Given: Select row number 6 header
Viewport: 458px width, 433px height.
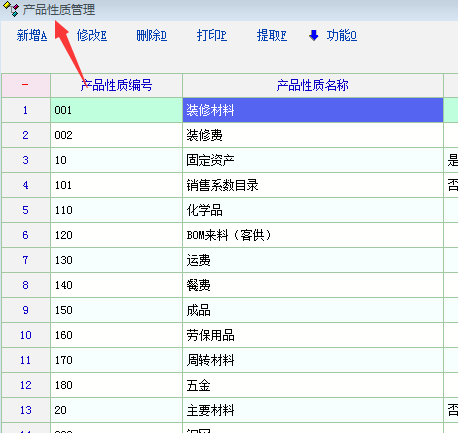Looking at the screenshot, I should pos(26,235).
